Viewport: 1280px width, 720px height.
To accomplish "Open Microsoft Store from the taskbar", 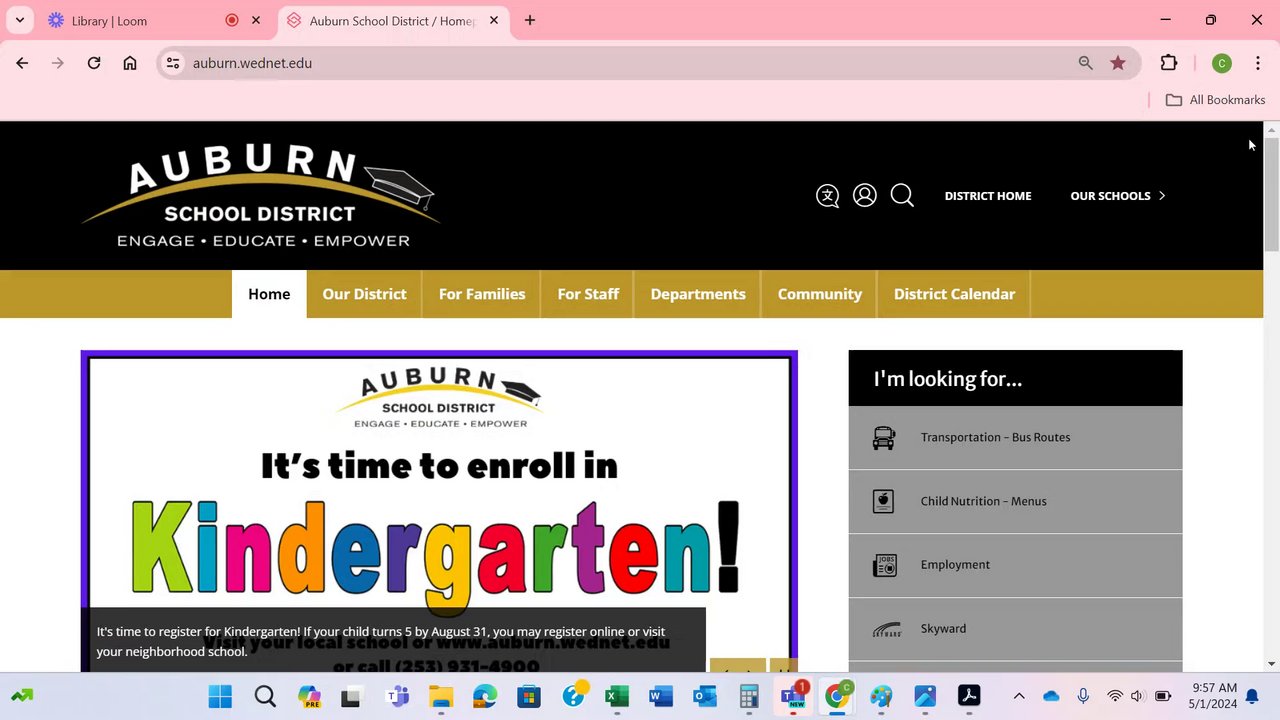I will [x=529, y=696].
